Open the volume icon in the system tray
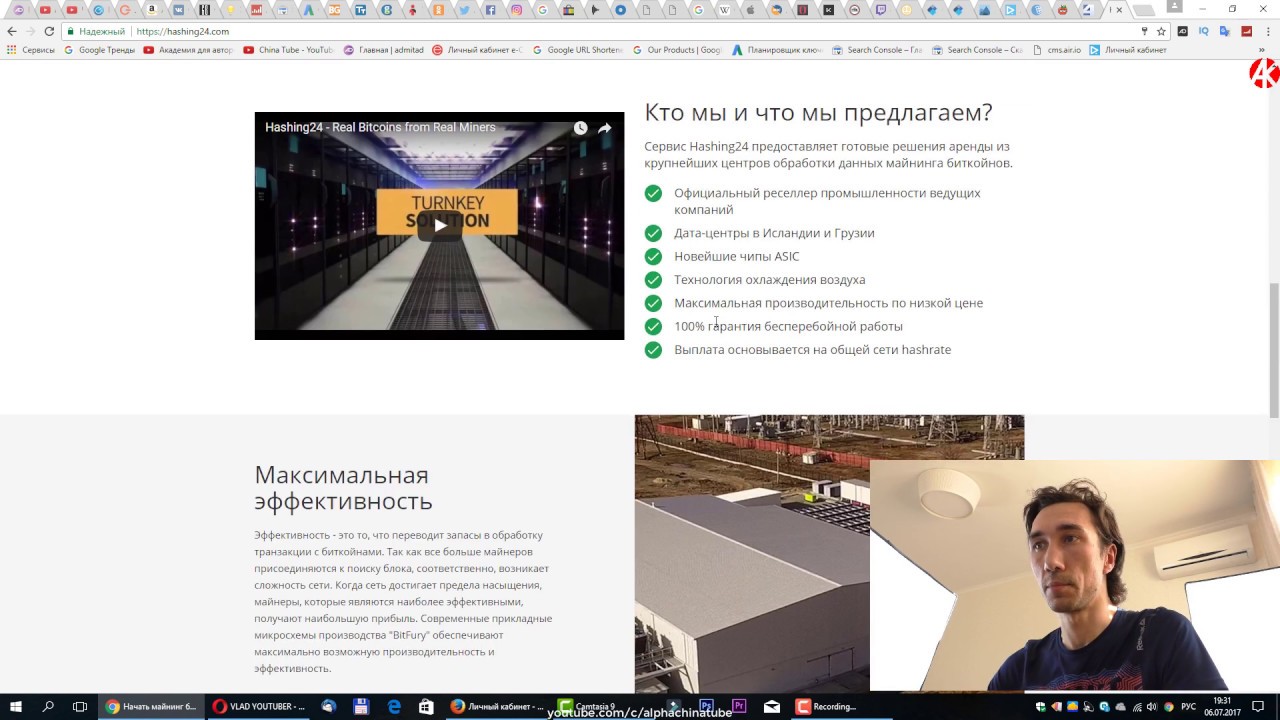The height and width of the screenshot is (720, 1280). [1151, 706]
